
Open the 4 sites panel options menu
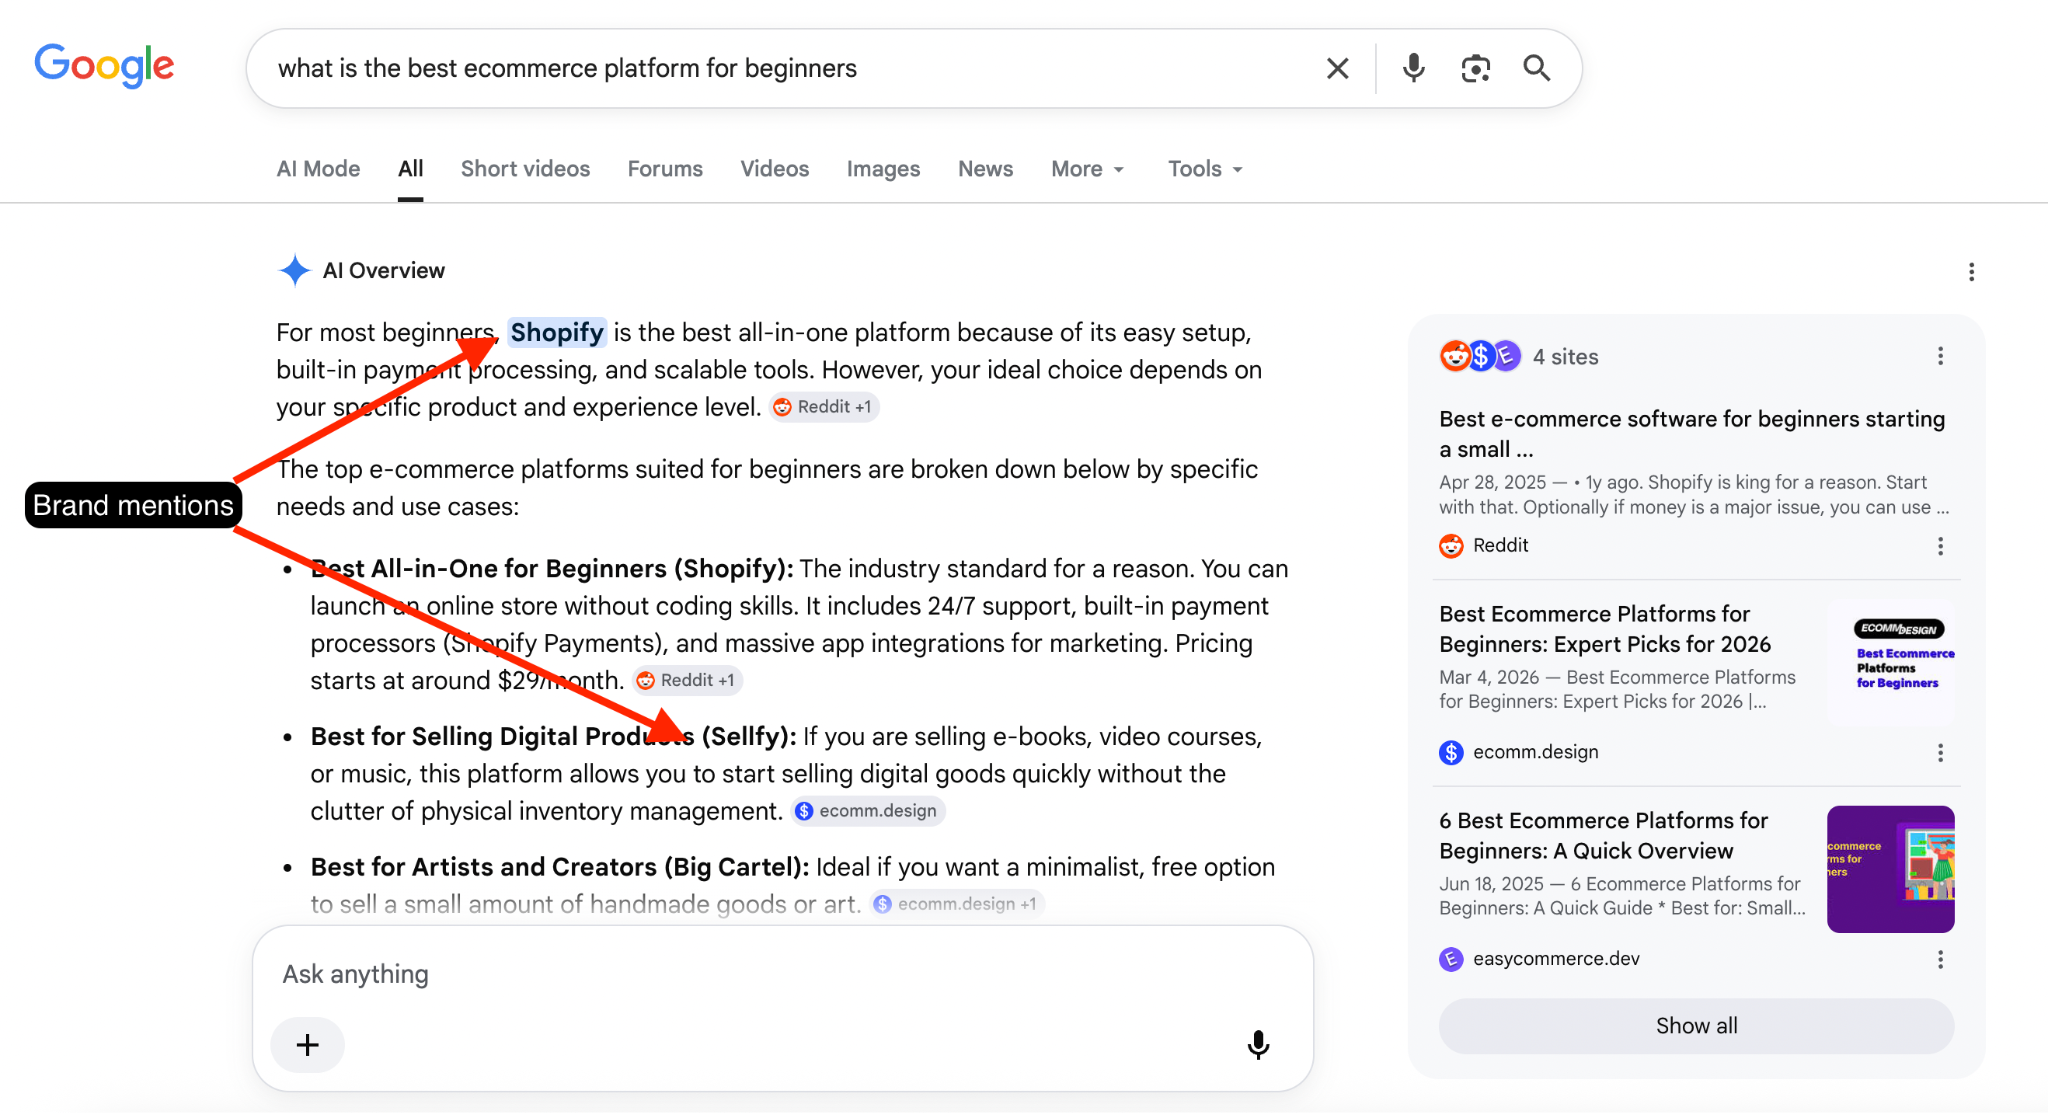tap(1940, 356)
